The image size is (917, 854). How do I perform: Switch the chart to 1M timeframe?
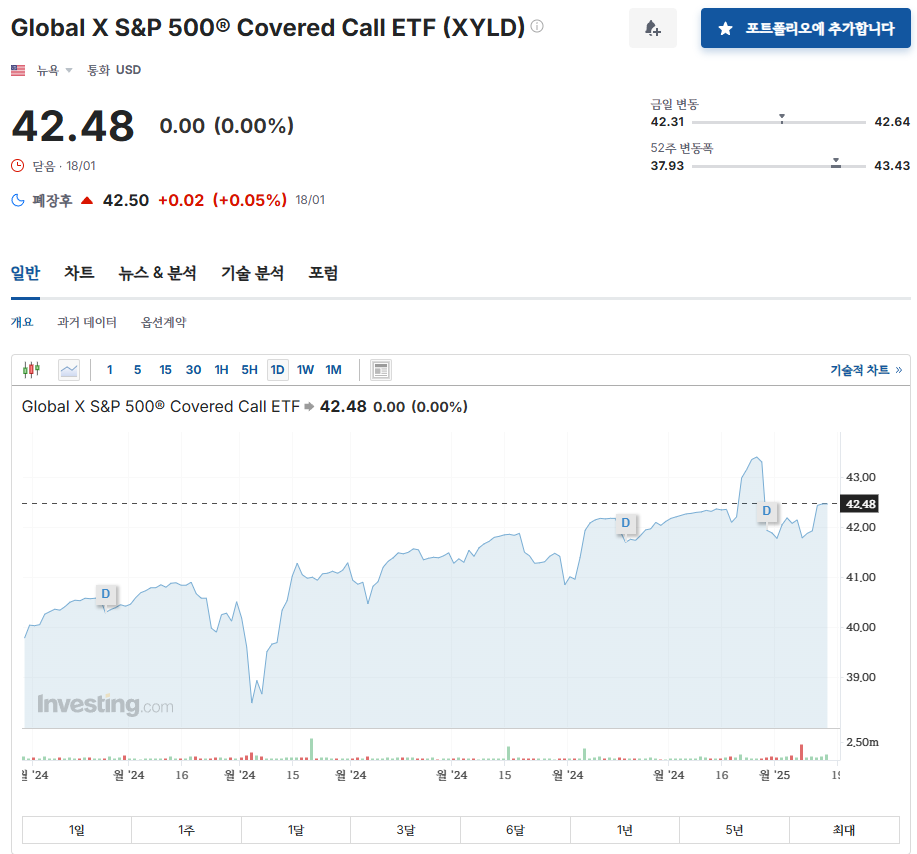(x=333, y=369)
